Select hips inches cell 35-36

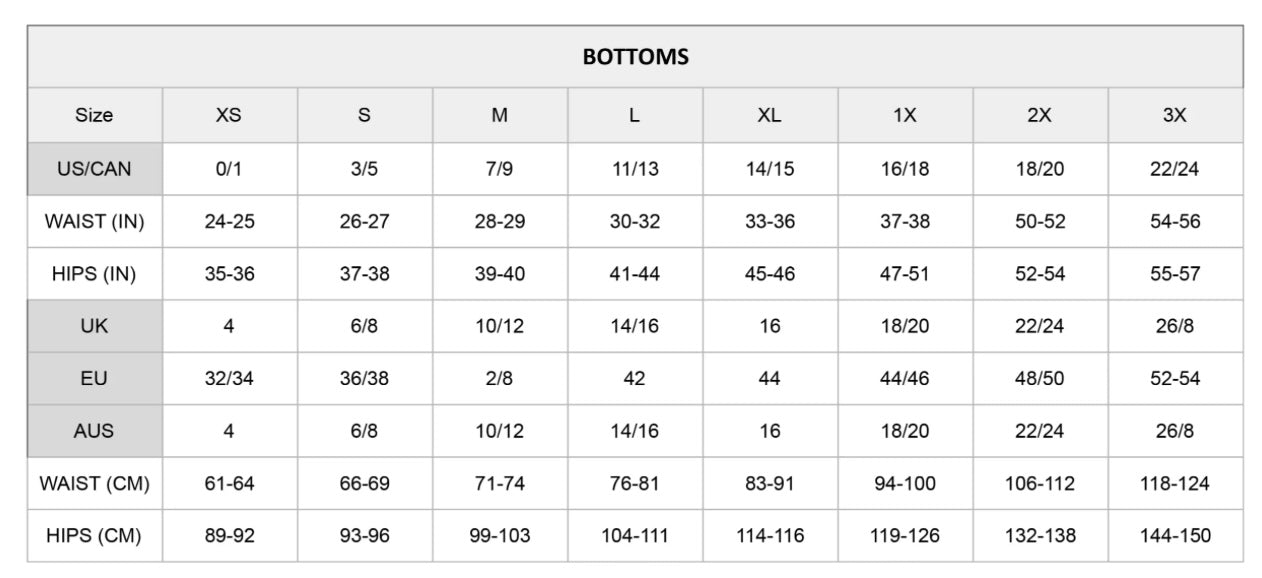click(x=229, y=274)
